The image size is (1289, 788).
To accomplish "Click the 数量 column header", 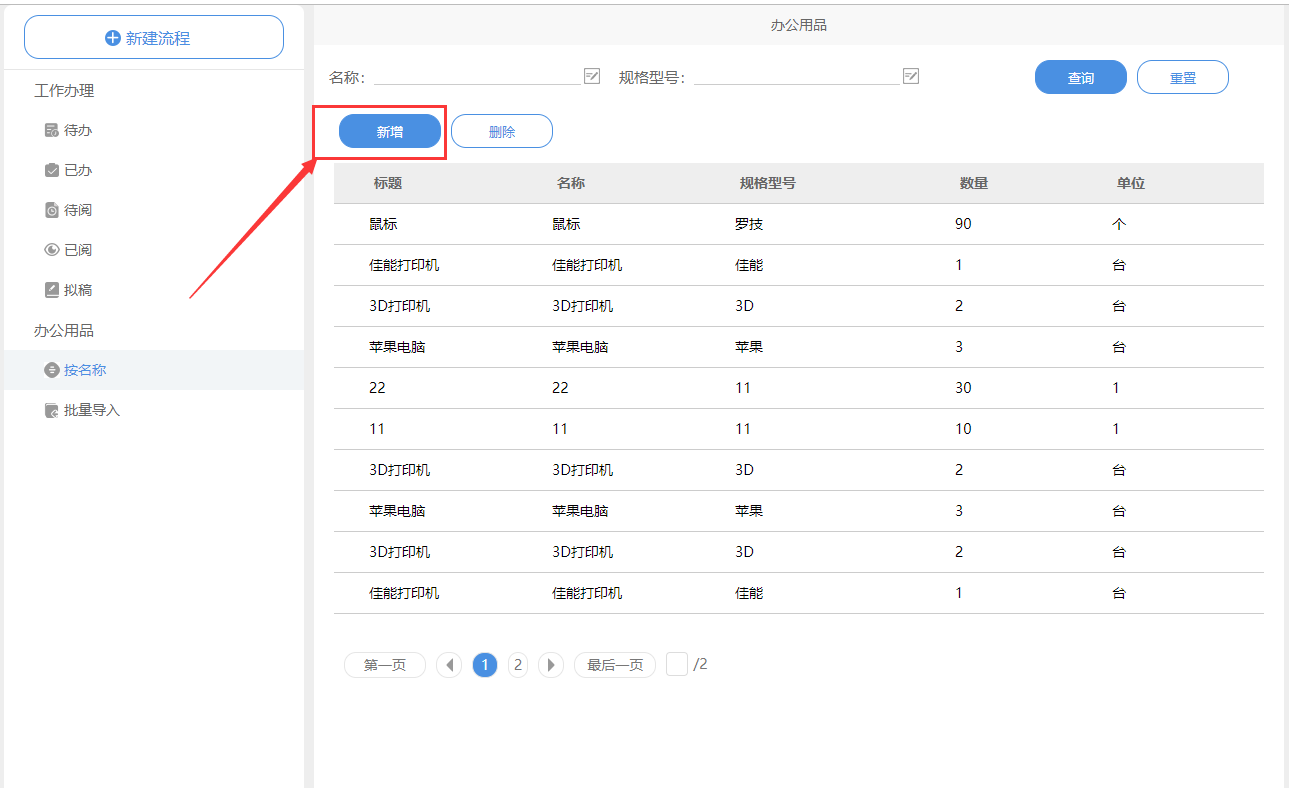I will coord(974,184).
